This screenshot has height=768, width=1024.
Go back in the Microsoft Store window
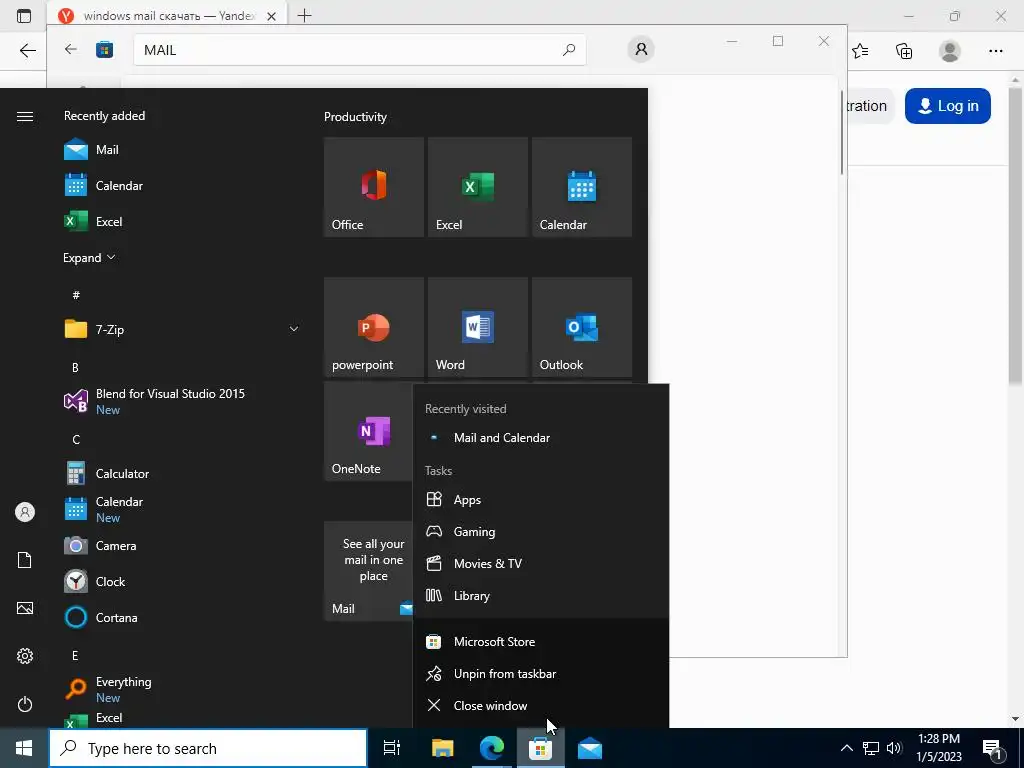pyautogui.click(x=71, y=50)
